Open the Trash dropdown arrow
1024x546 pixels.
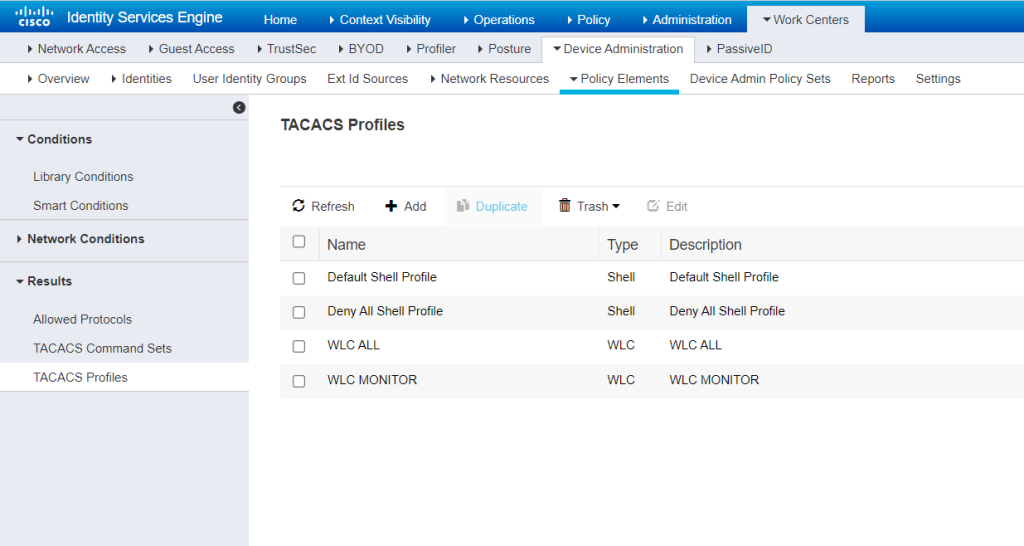coord(616,207)
